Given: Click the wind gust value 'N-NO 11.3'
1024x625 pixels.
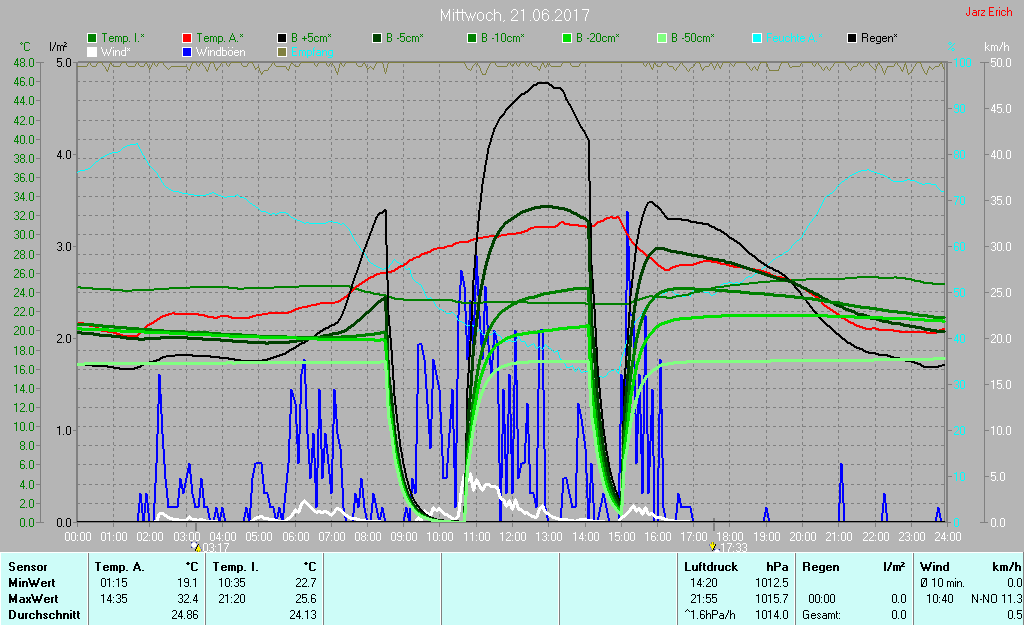Looking at the screenshot, I should [997, 598].
